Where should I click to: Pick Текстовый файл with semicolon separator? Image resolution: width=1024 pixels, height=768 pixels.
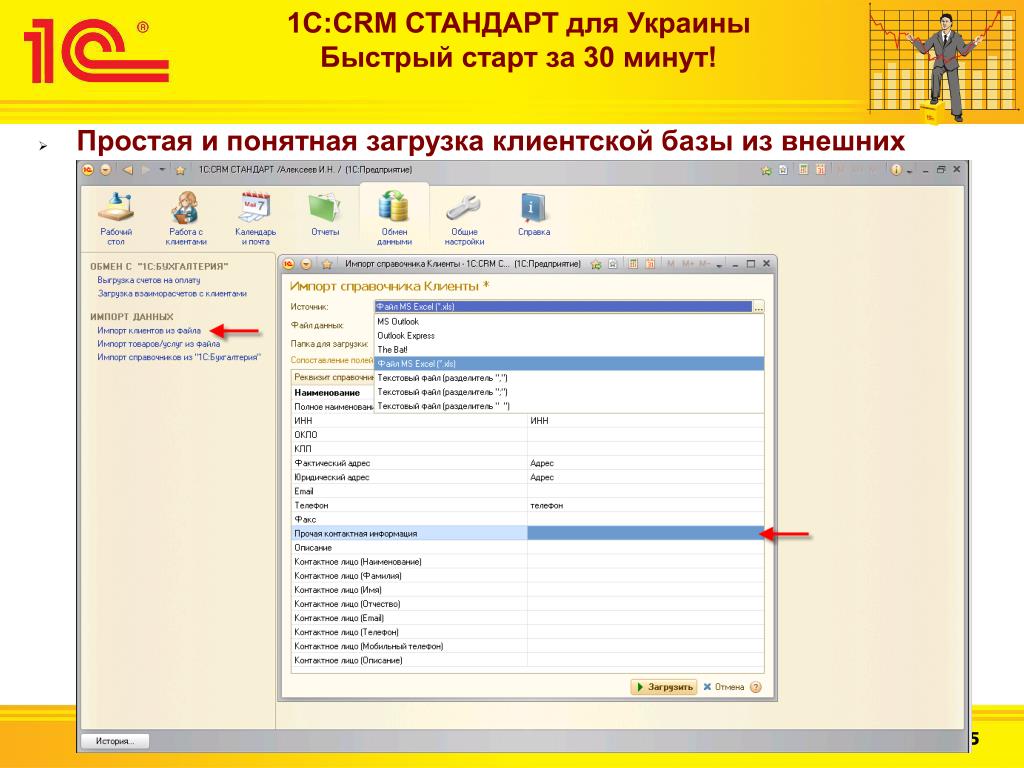tap(569, 392)
